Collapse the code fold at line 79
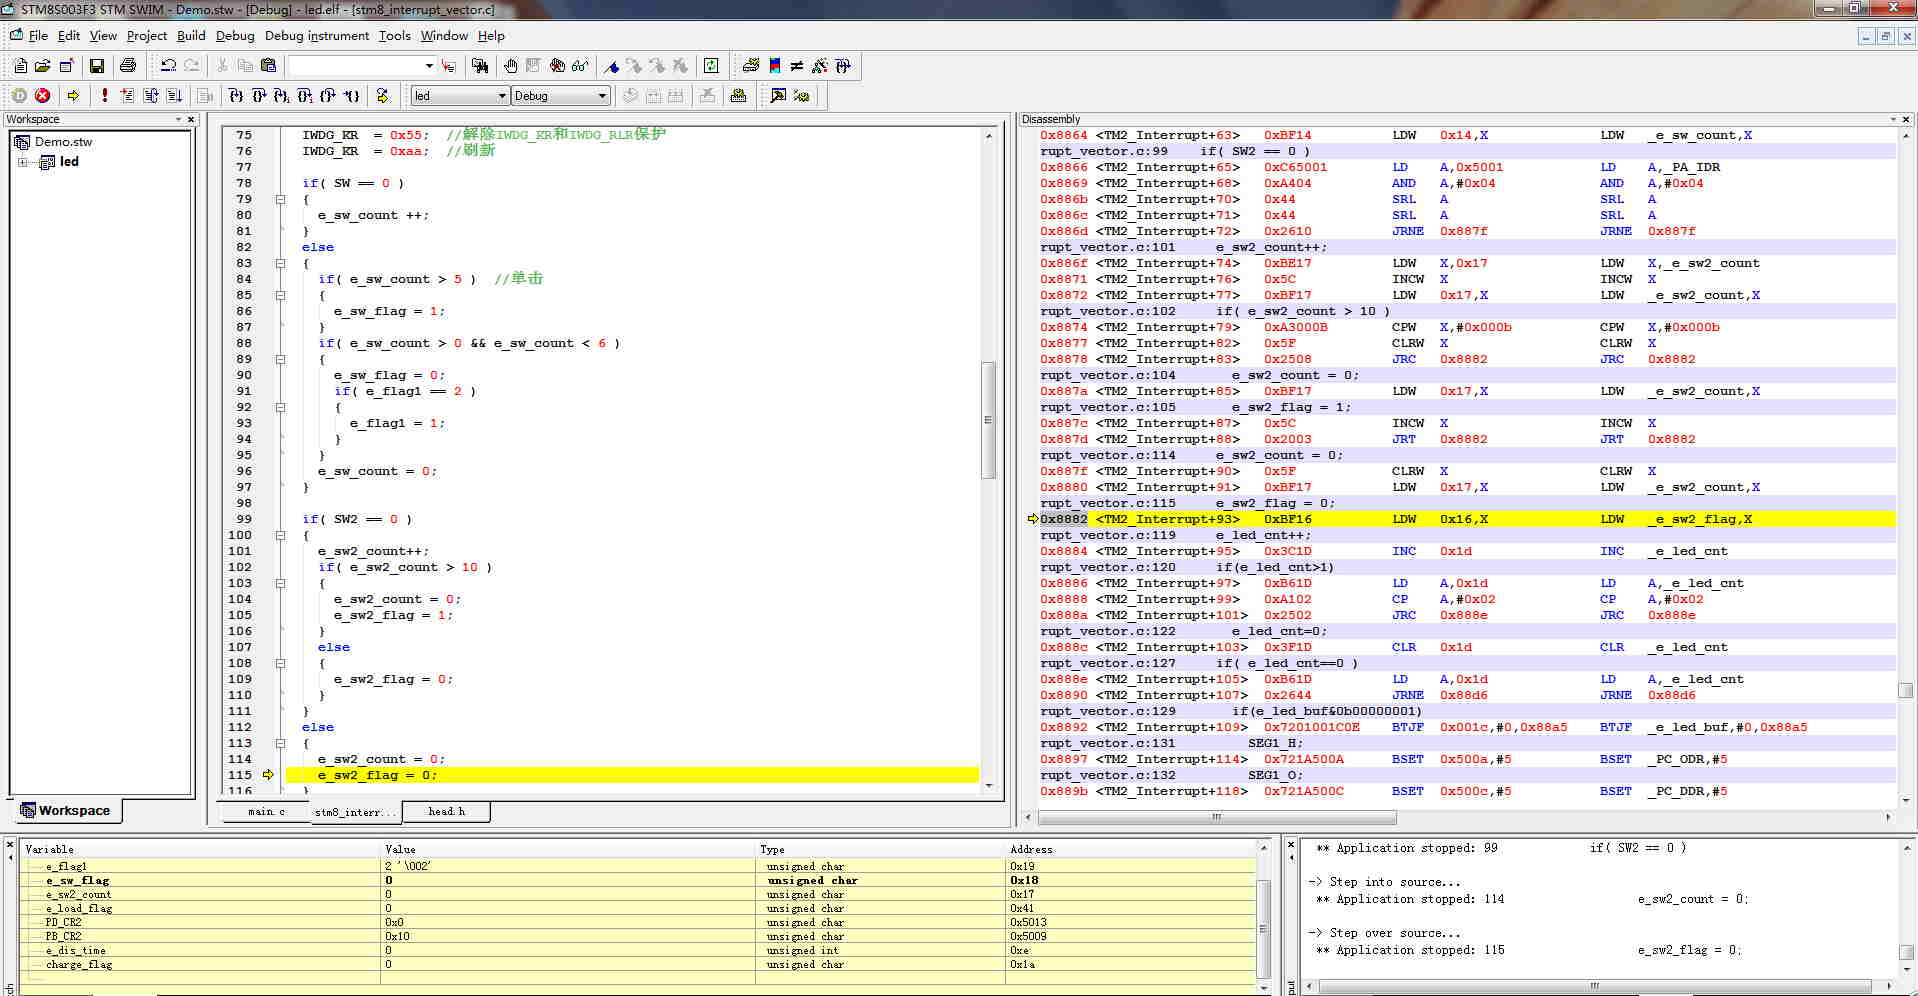1918x996 pixels. (280, 199)
